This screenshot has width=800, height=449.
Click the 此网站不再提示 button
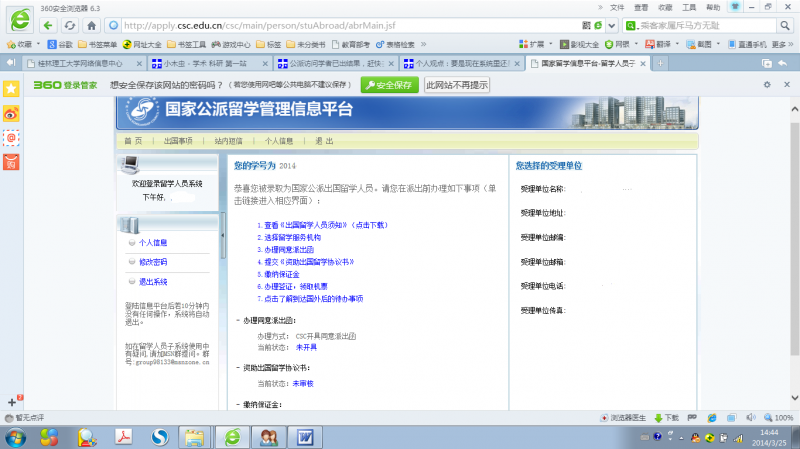pyautogui.click(x=457, y=85)
